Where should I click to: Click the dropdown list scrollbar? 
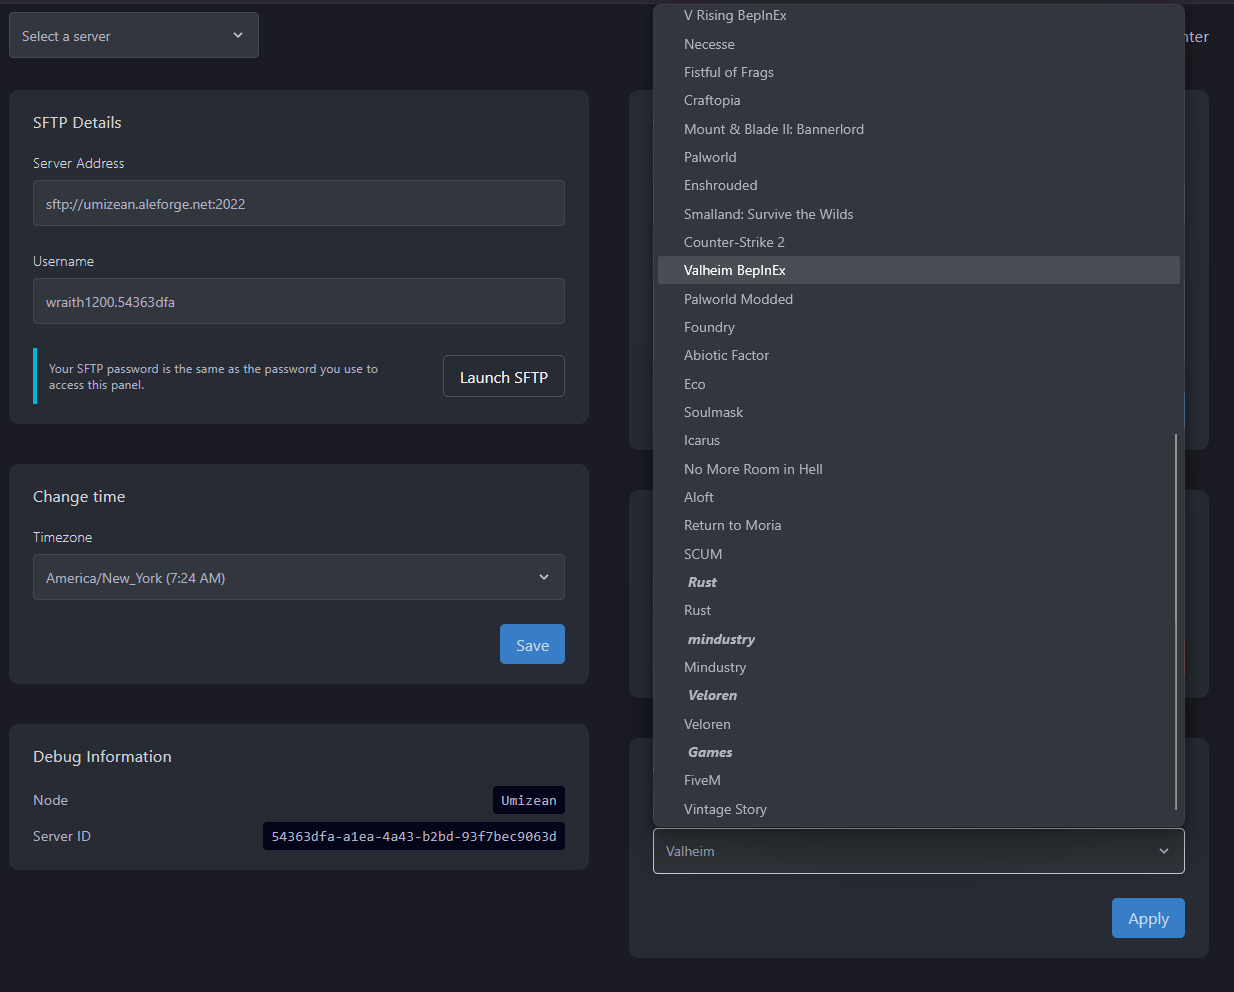(x=1176, y=620)
